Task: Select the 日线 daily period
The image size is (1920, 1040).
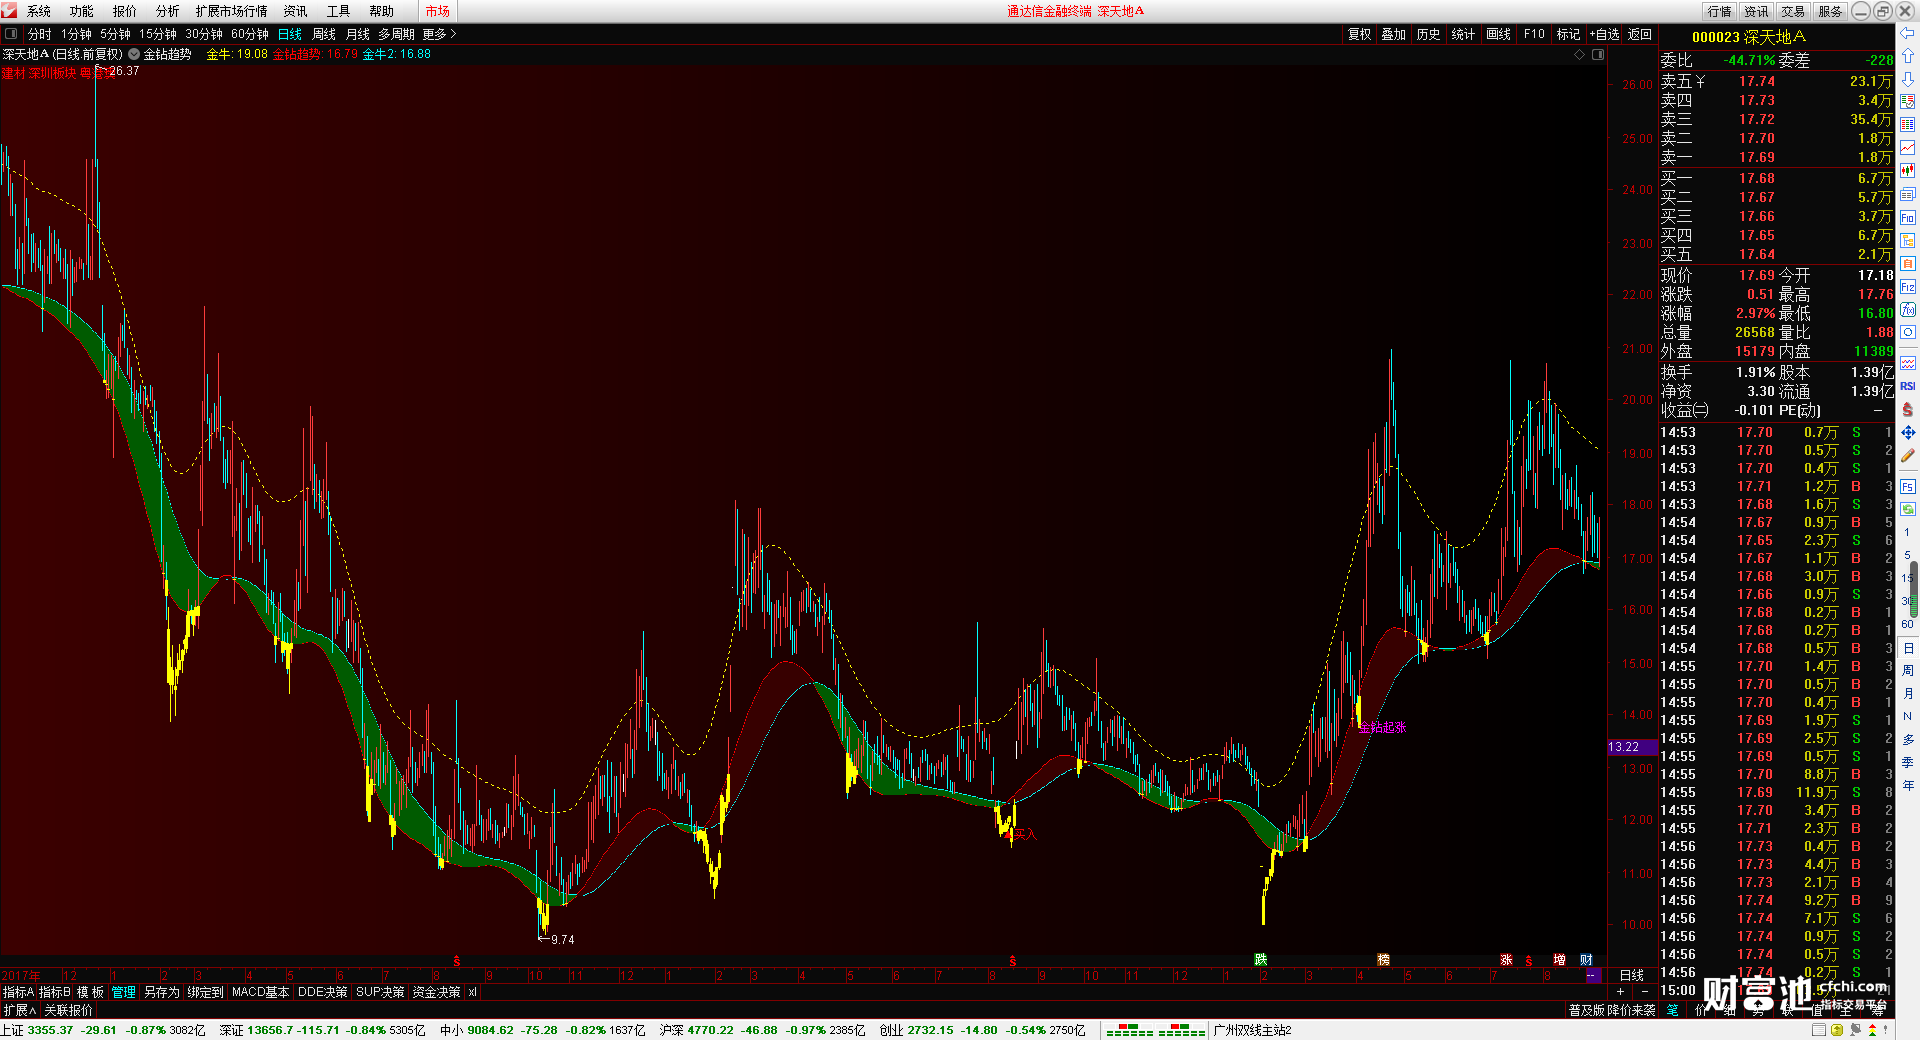Action: [x=290, y=34]
